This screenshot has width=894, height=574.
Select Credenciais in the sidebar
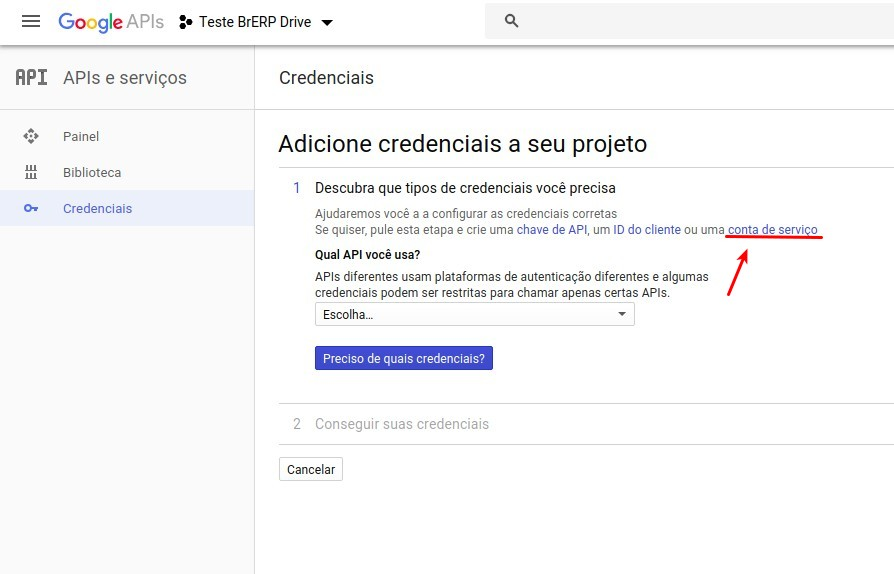pyautogui.click(x=97, y=209)
